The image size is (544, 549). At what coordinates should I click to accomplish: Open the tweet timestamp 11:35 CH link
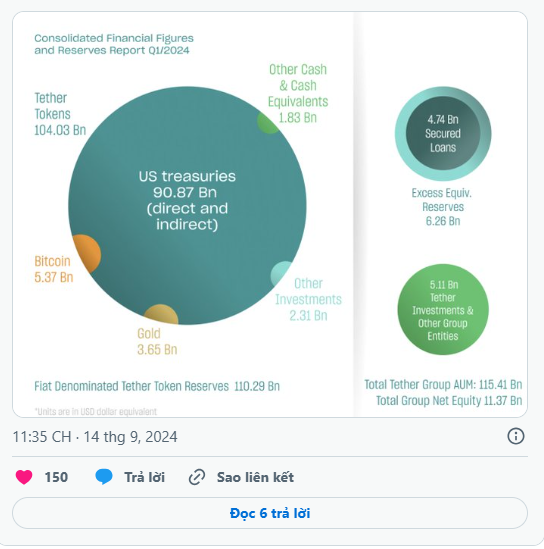[x=95, y=437]
